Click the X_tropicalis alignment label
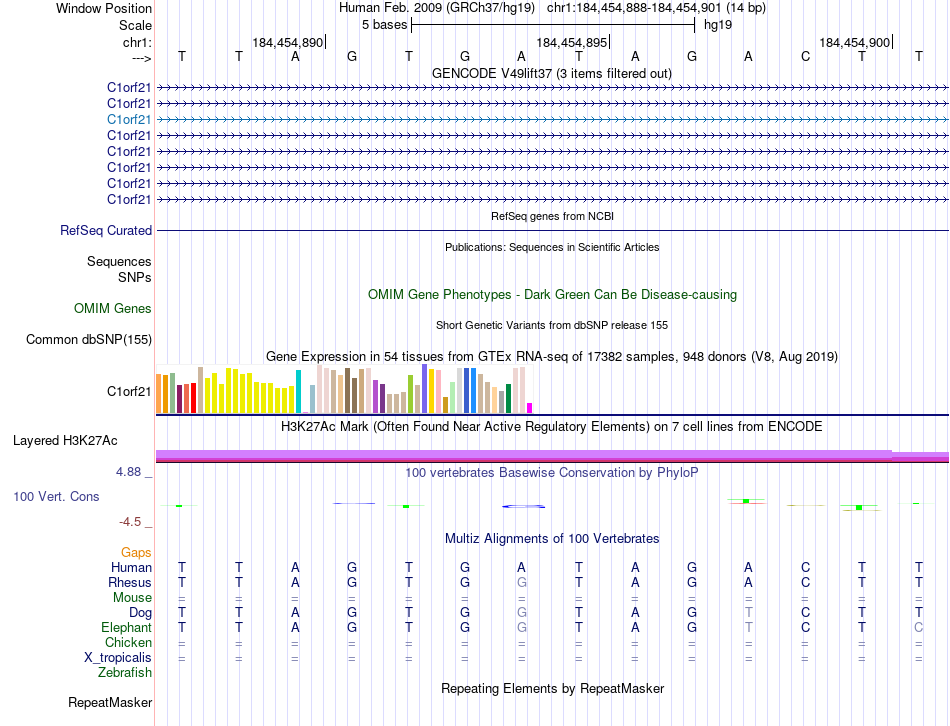This screenshot has height=726, width=950. (x=118, y=658)
